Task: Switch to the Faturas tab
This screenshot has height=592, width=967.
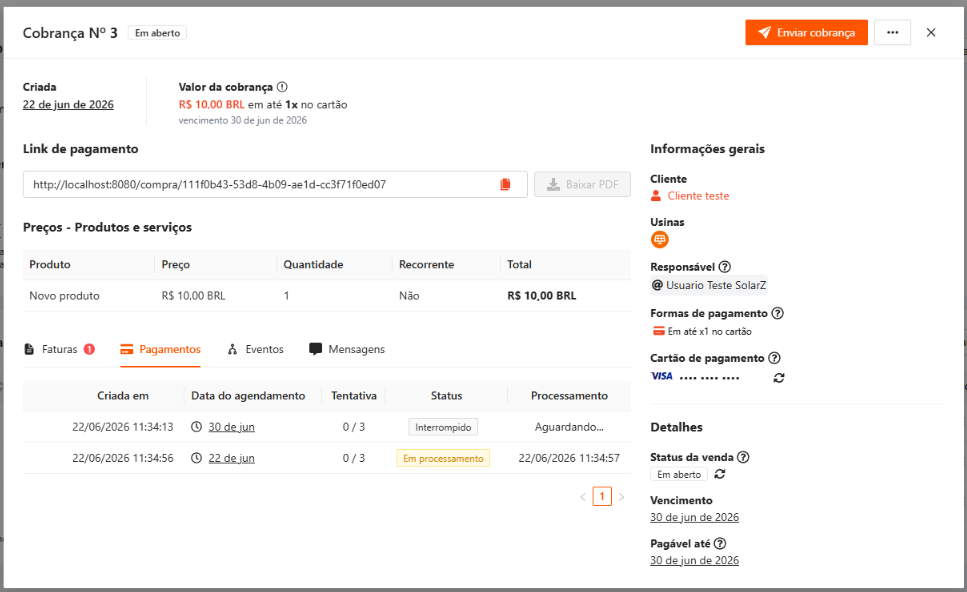Action: click(x=59, y=349)
